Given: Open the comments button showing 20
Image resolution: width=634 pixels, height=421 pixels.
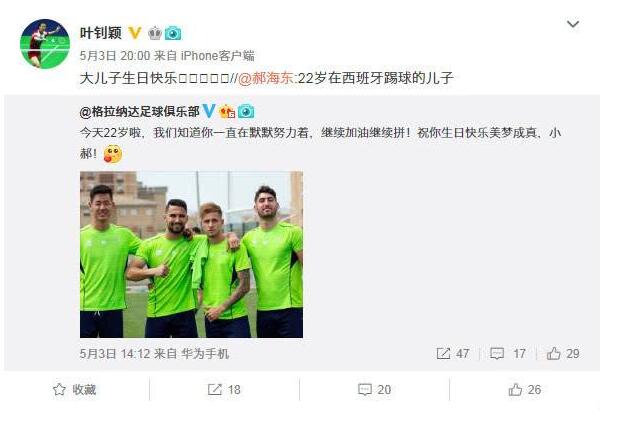Looking at the screenshot, I should pyautogui.click(x=374, y=389).
